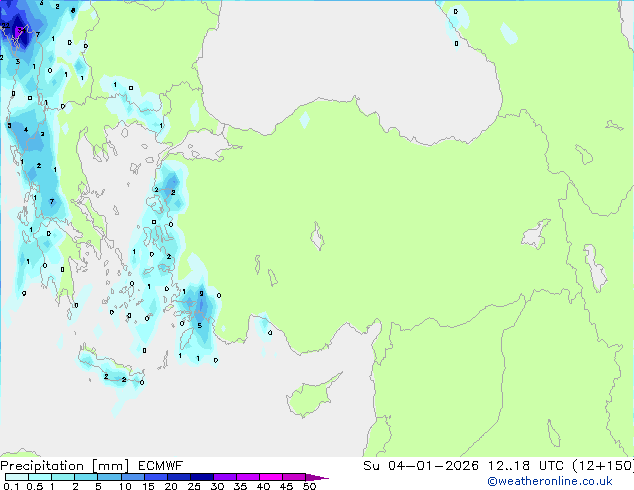Image resolution: width=634 pixels, height=490 pixels.
Task: Select the 5 mm legend color swatch
Action: click(x=109, y=477)
